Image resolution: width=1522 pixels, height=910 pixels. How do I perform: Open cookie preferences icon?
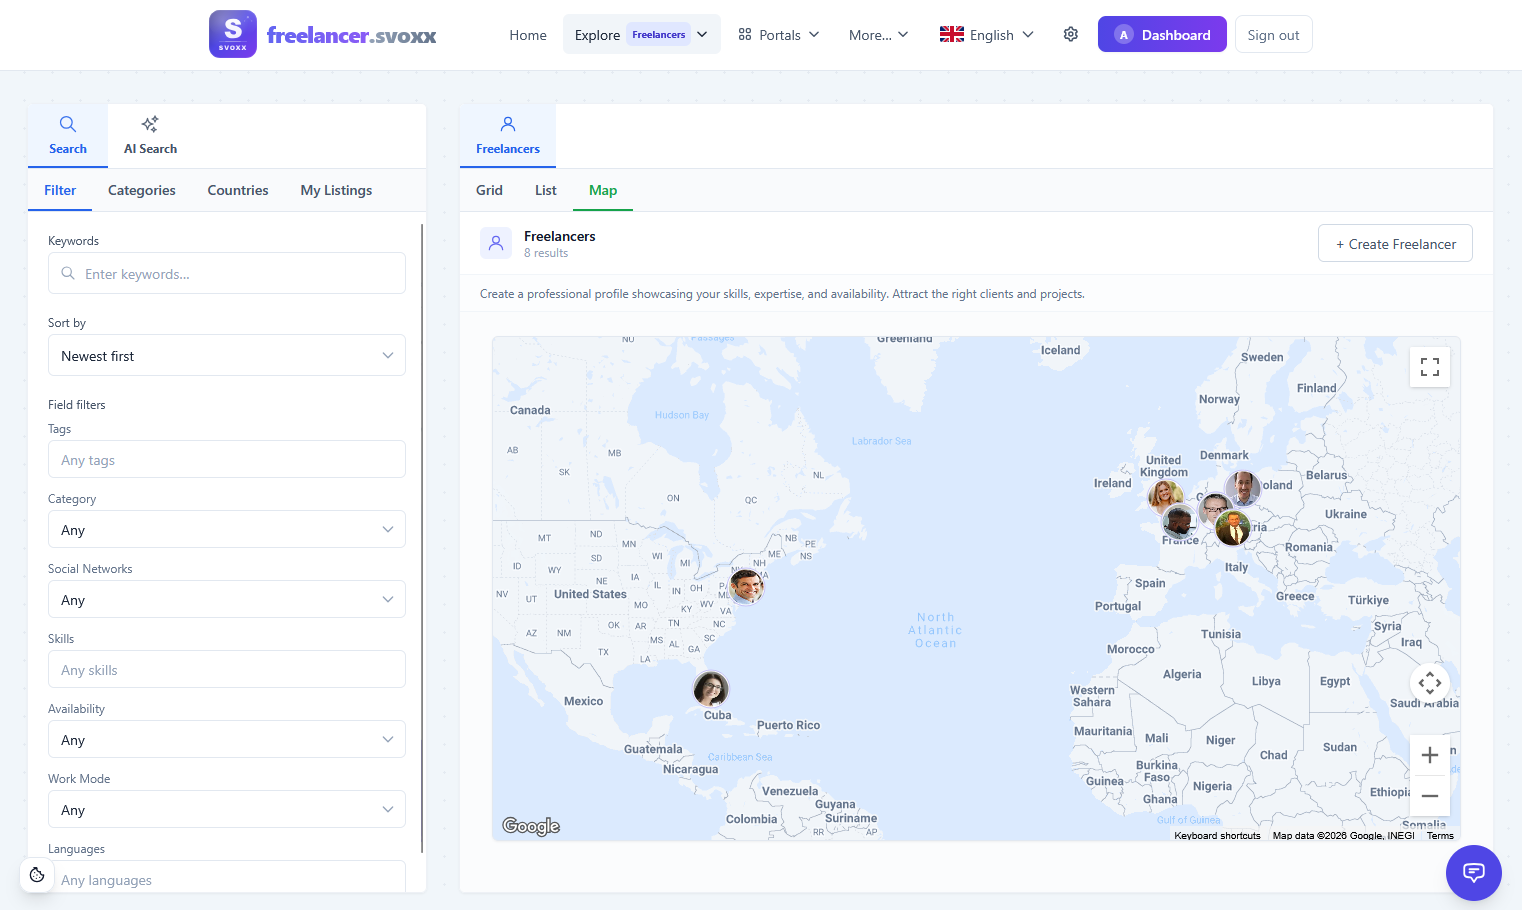pyautogui.click(x=37, y=875)
